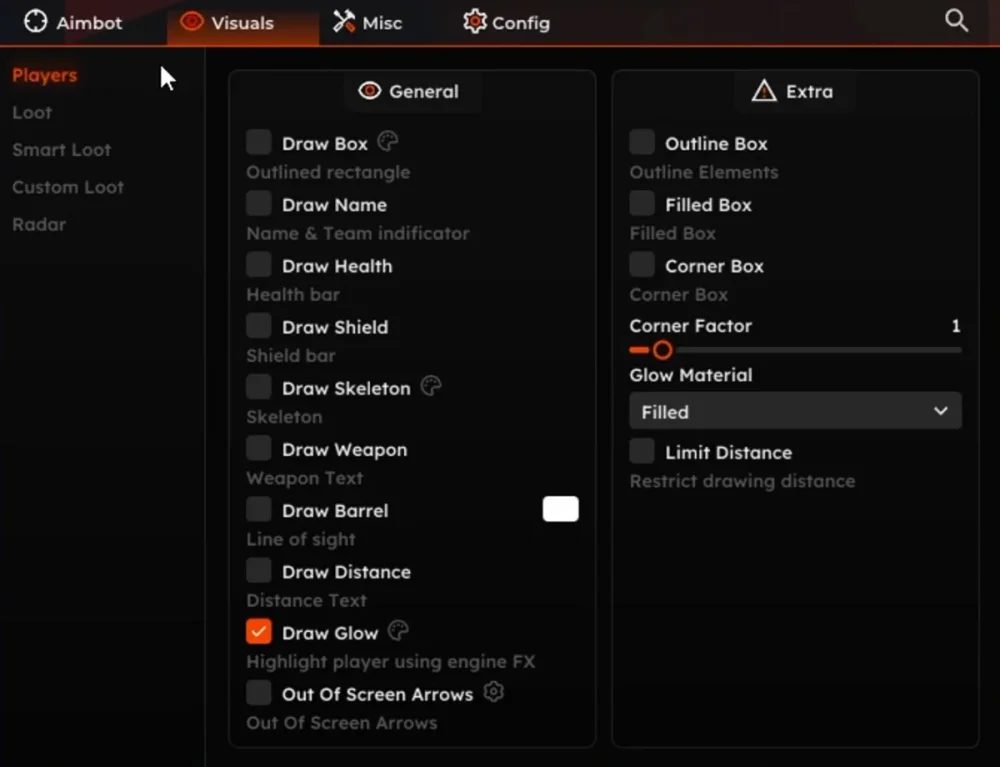Click the Corner Factor slider handle

(662, 350)
